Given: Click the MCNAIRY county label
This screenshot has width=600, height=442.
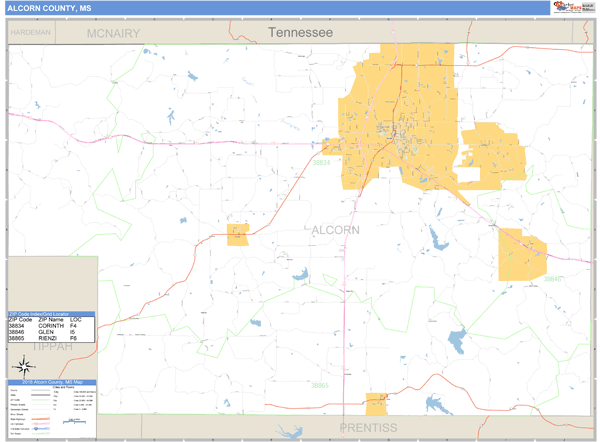Looking at the screenshot, I should click(x=113, y=33).
